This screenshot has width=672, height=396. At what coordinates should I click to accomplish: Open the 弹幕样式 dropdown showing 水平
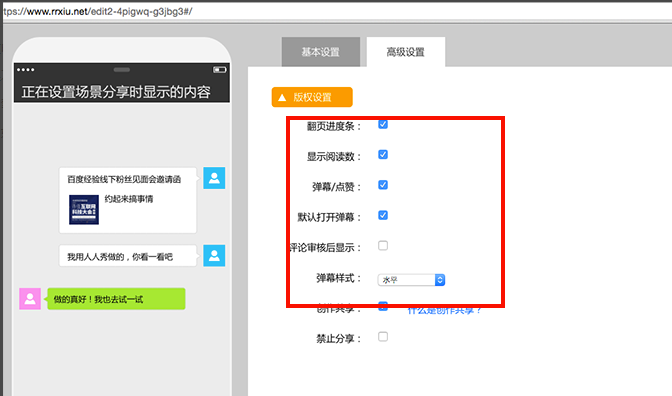[x=411, y=280]
